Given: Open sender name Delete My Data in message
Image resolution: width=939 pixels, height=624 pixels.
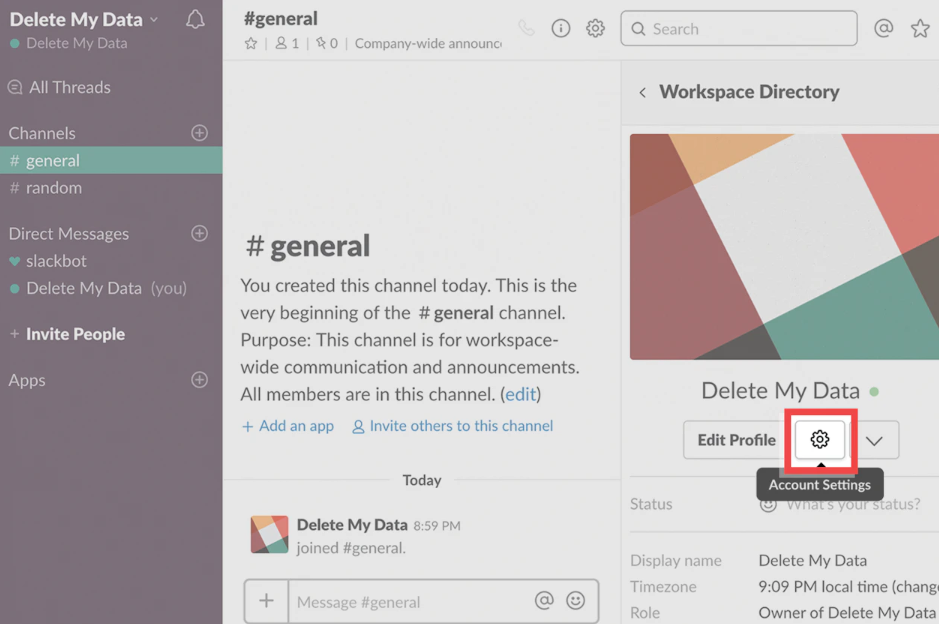Looking at the screenshot, I should pyautogui.click(x=352, y=525).
